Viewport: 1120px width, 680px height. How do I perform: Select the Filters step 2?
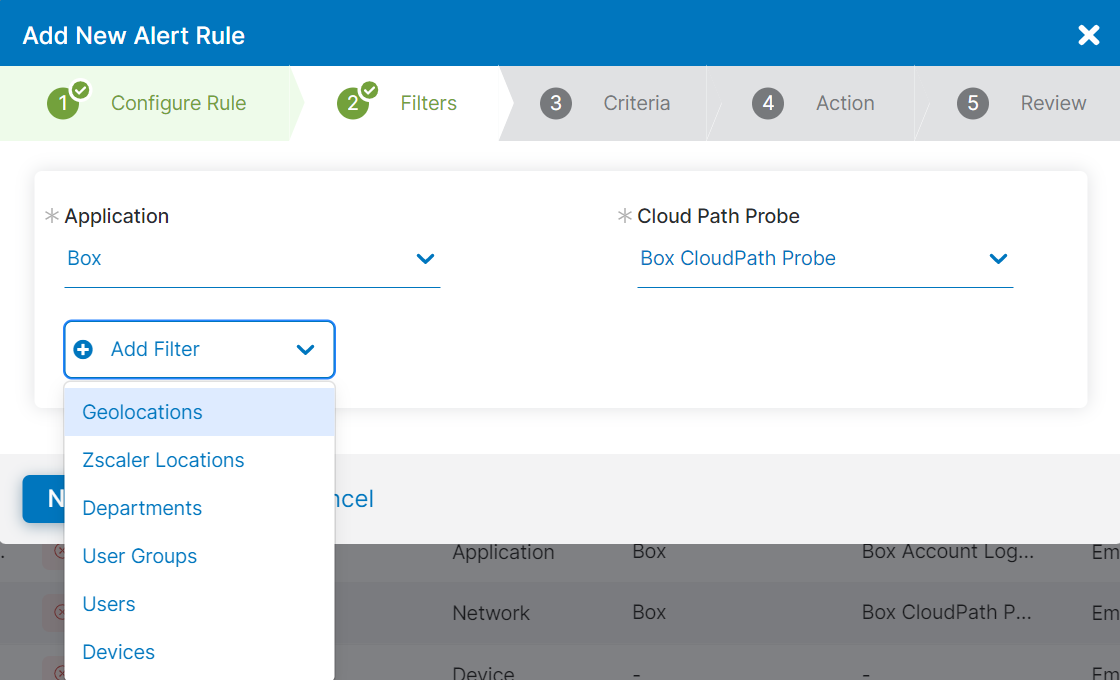(x=427, y=103)
